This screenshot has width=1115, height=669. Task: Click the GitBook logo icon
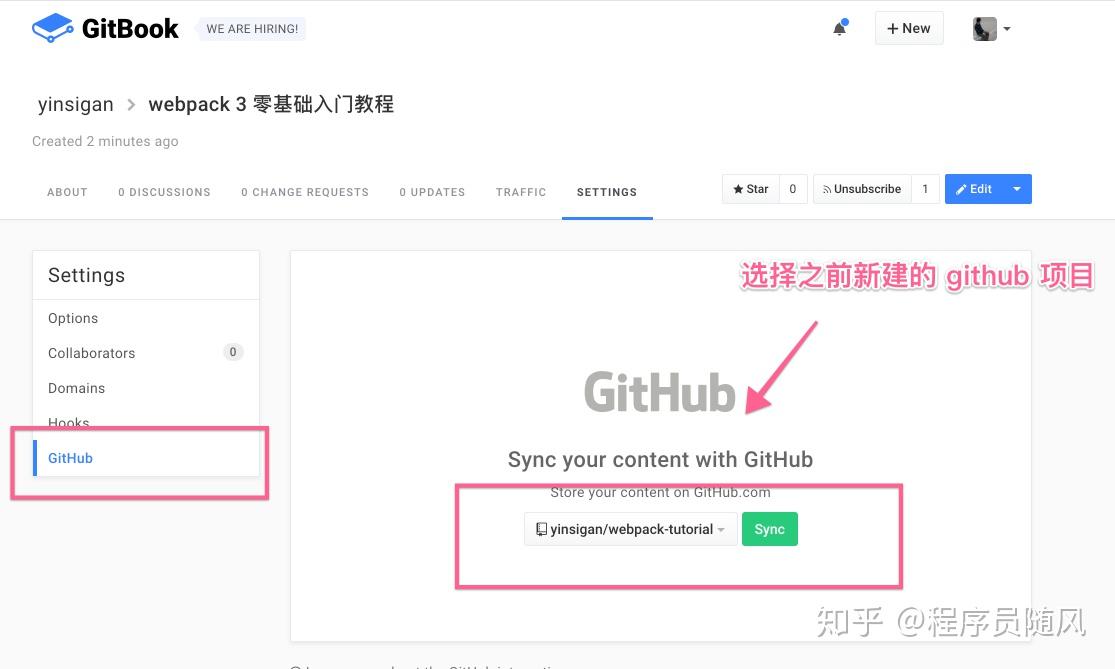pos(52,27)
